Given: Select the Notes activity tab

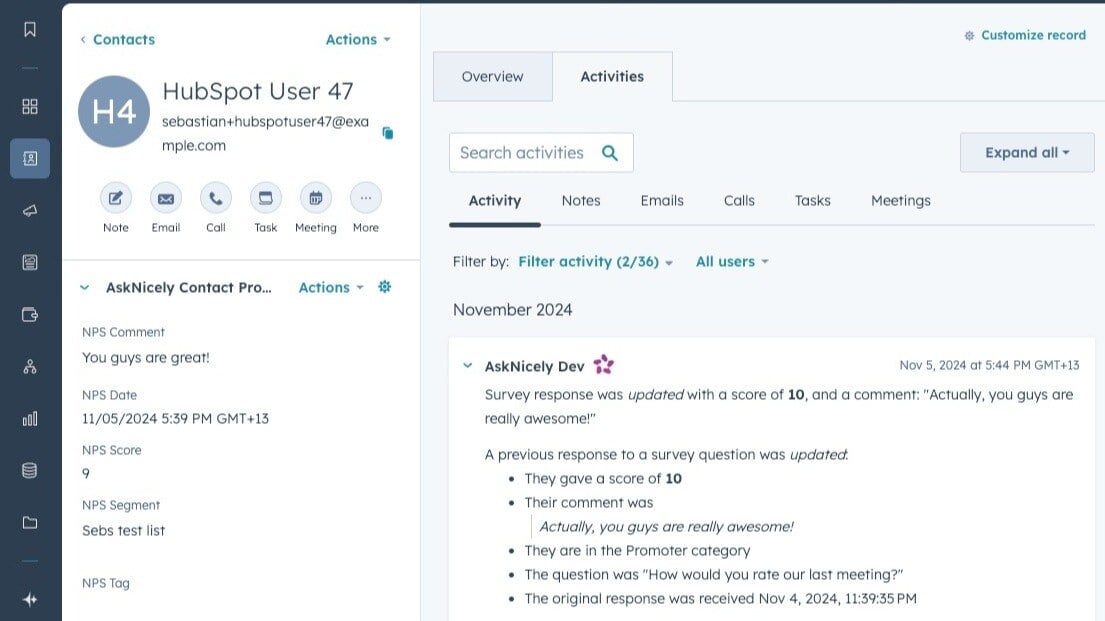Looking at the screenshot, I should (x=581, y=201).
